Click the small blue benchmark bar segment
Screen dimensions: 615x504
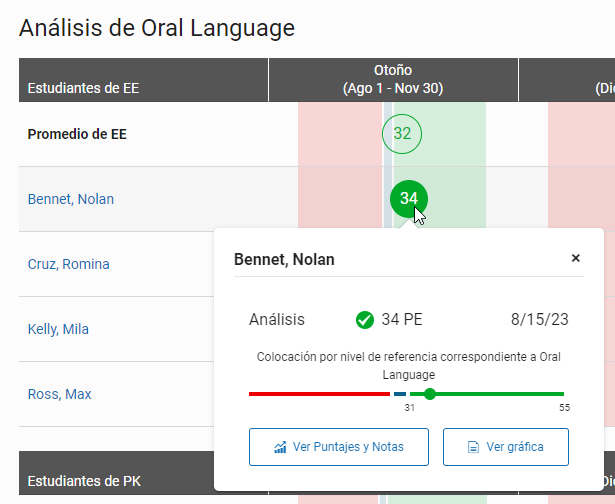tap(400, 394)
